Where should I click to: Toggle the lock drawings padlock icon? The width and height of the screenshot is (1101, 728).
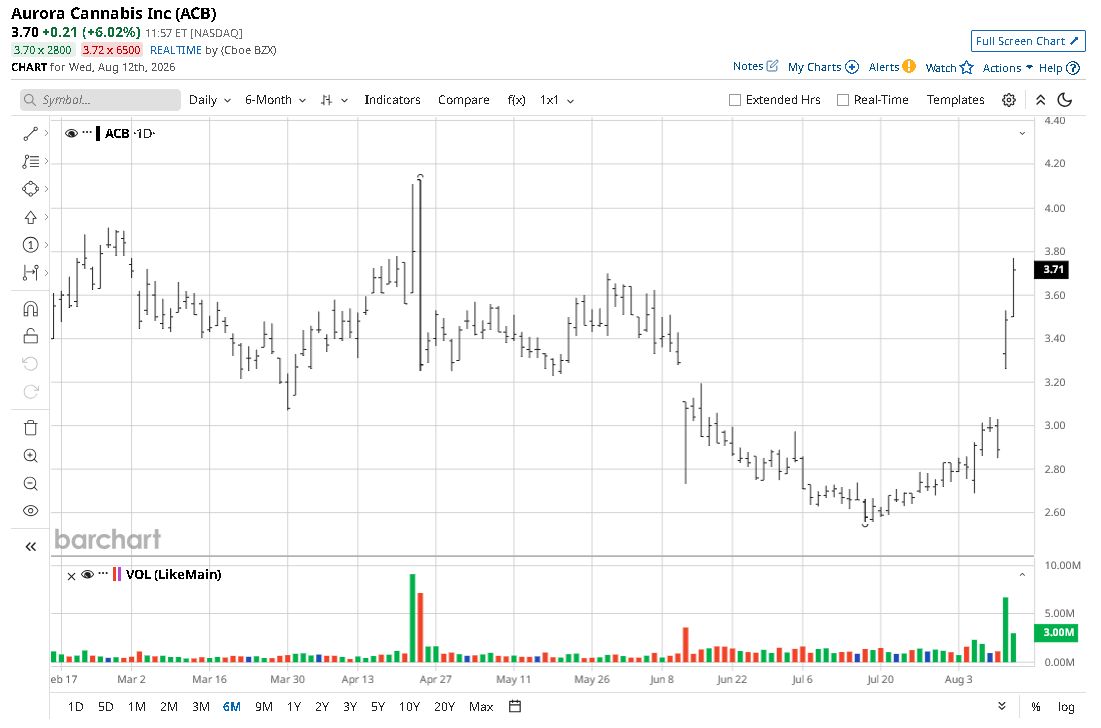[x=30, y=336]
